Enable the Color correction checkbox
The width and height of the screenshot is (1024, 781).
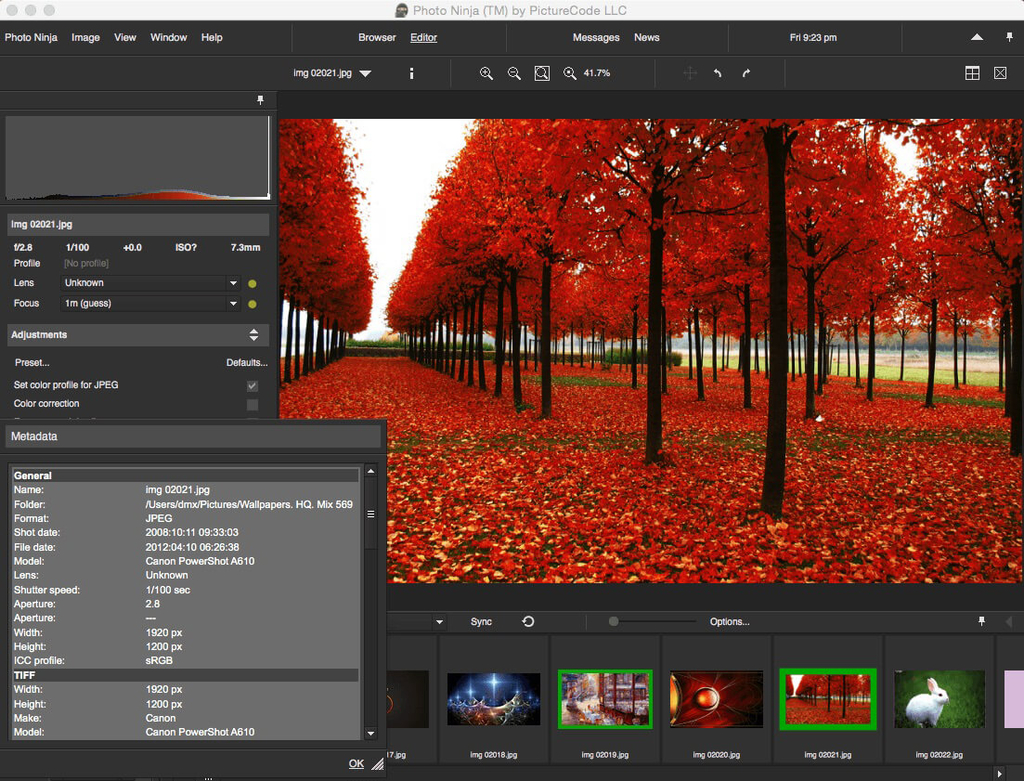pyautogui.click(x=252, y=404)
